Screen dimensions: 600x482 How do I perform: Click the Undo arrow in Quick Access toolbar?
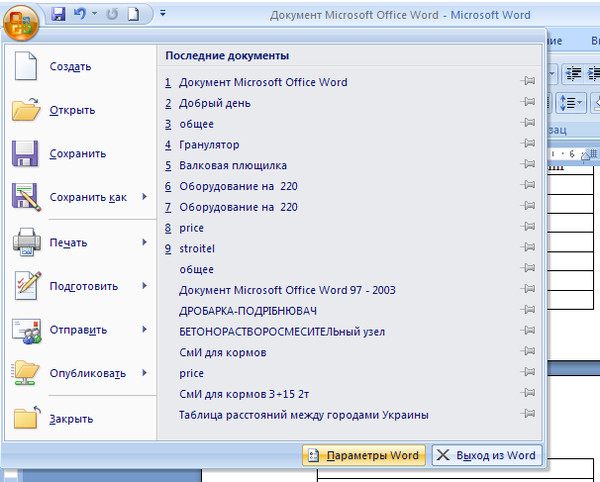point(80,14)
